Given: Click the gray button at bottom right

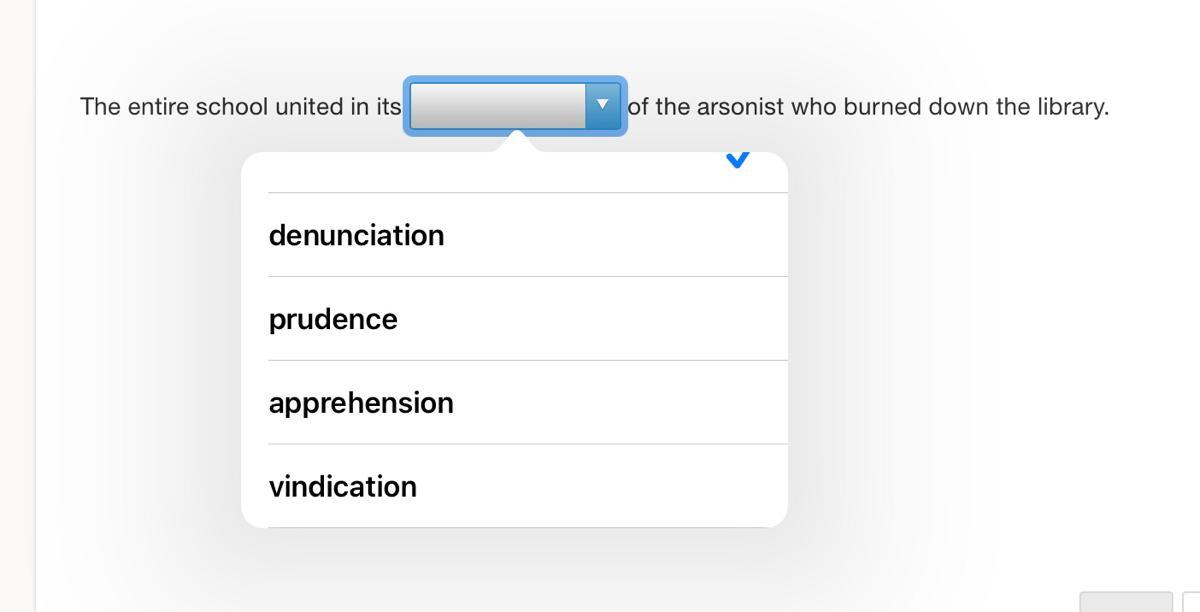Looking at the screenshot, I should 1125,602.
